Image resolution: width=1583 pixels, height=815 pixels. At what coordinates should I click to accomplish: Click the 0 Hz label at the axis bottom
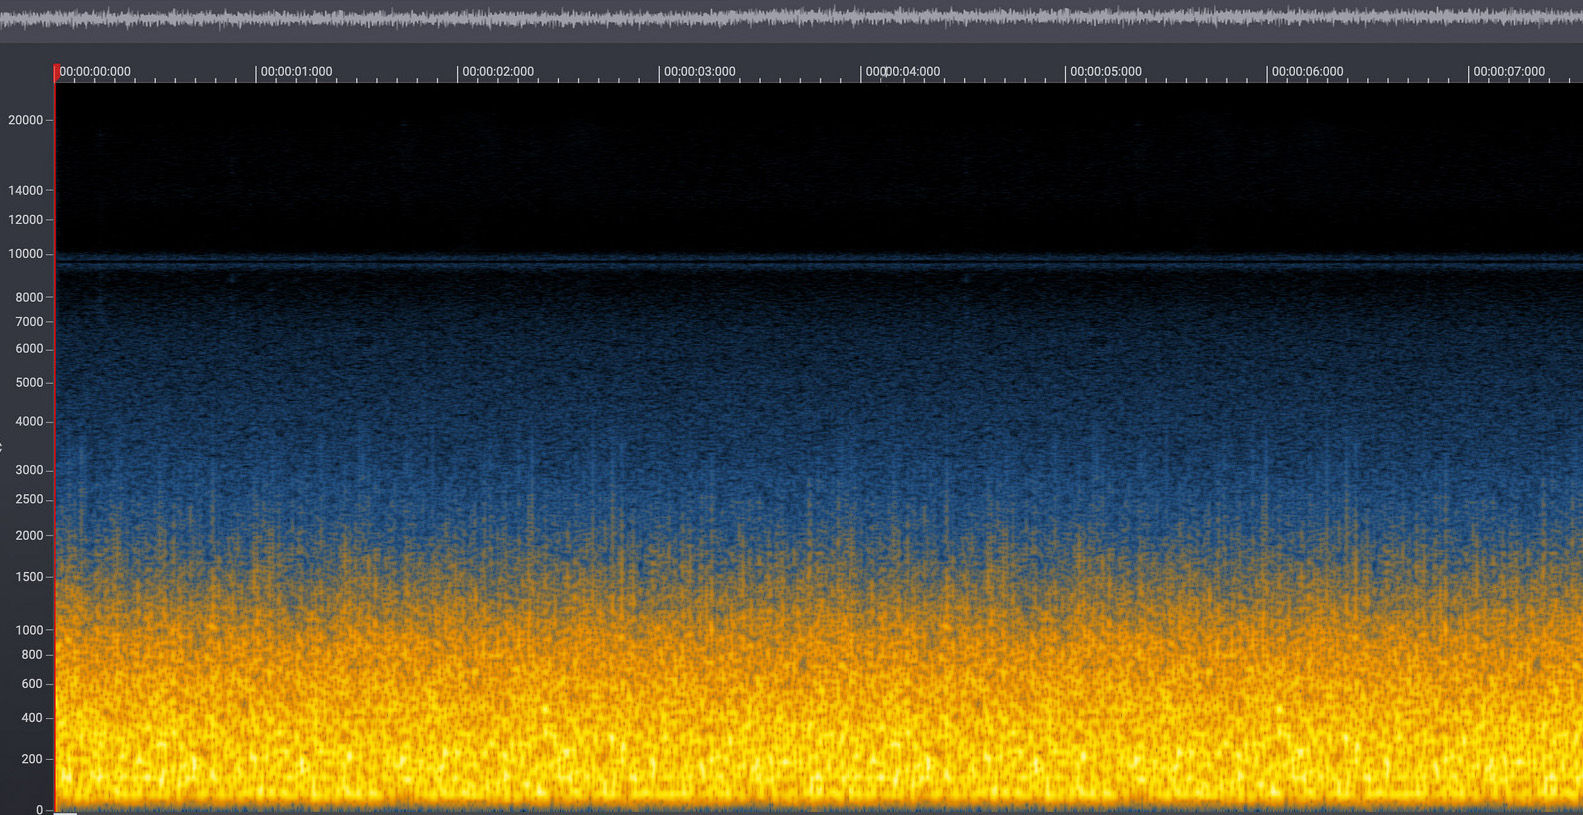(39, 809)
